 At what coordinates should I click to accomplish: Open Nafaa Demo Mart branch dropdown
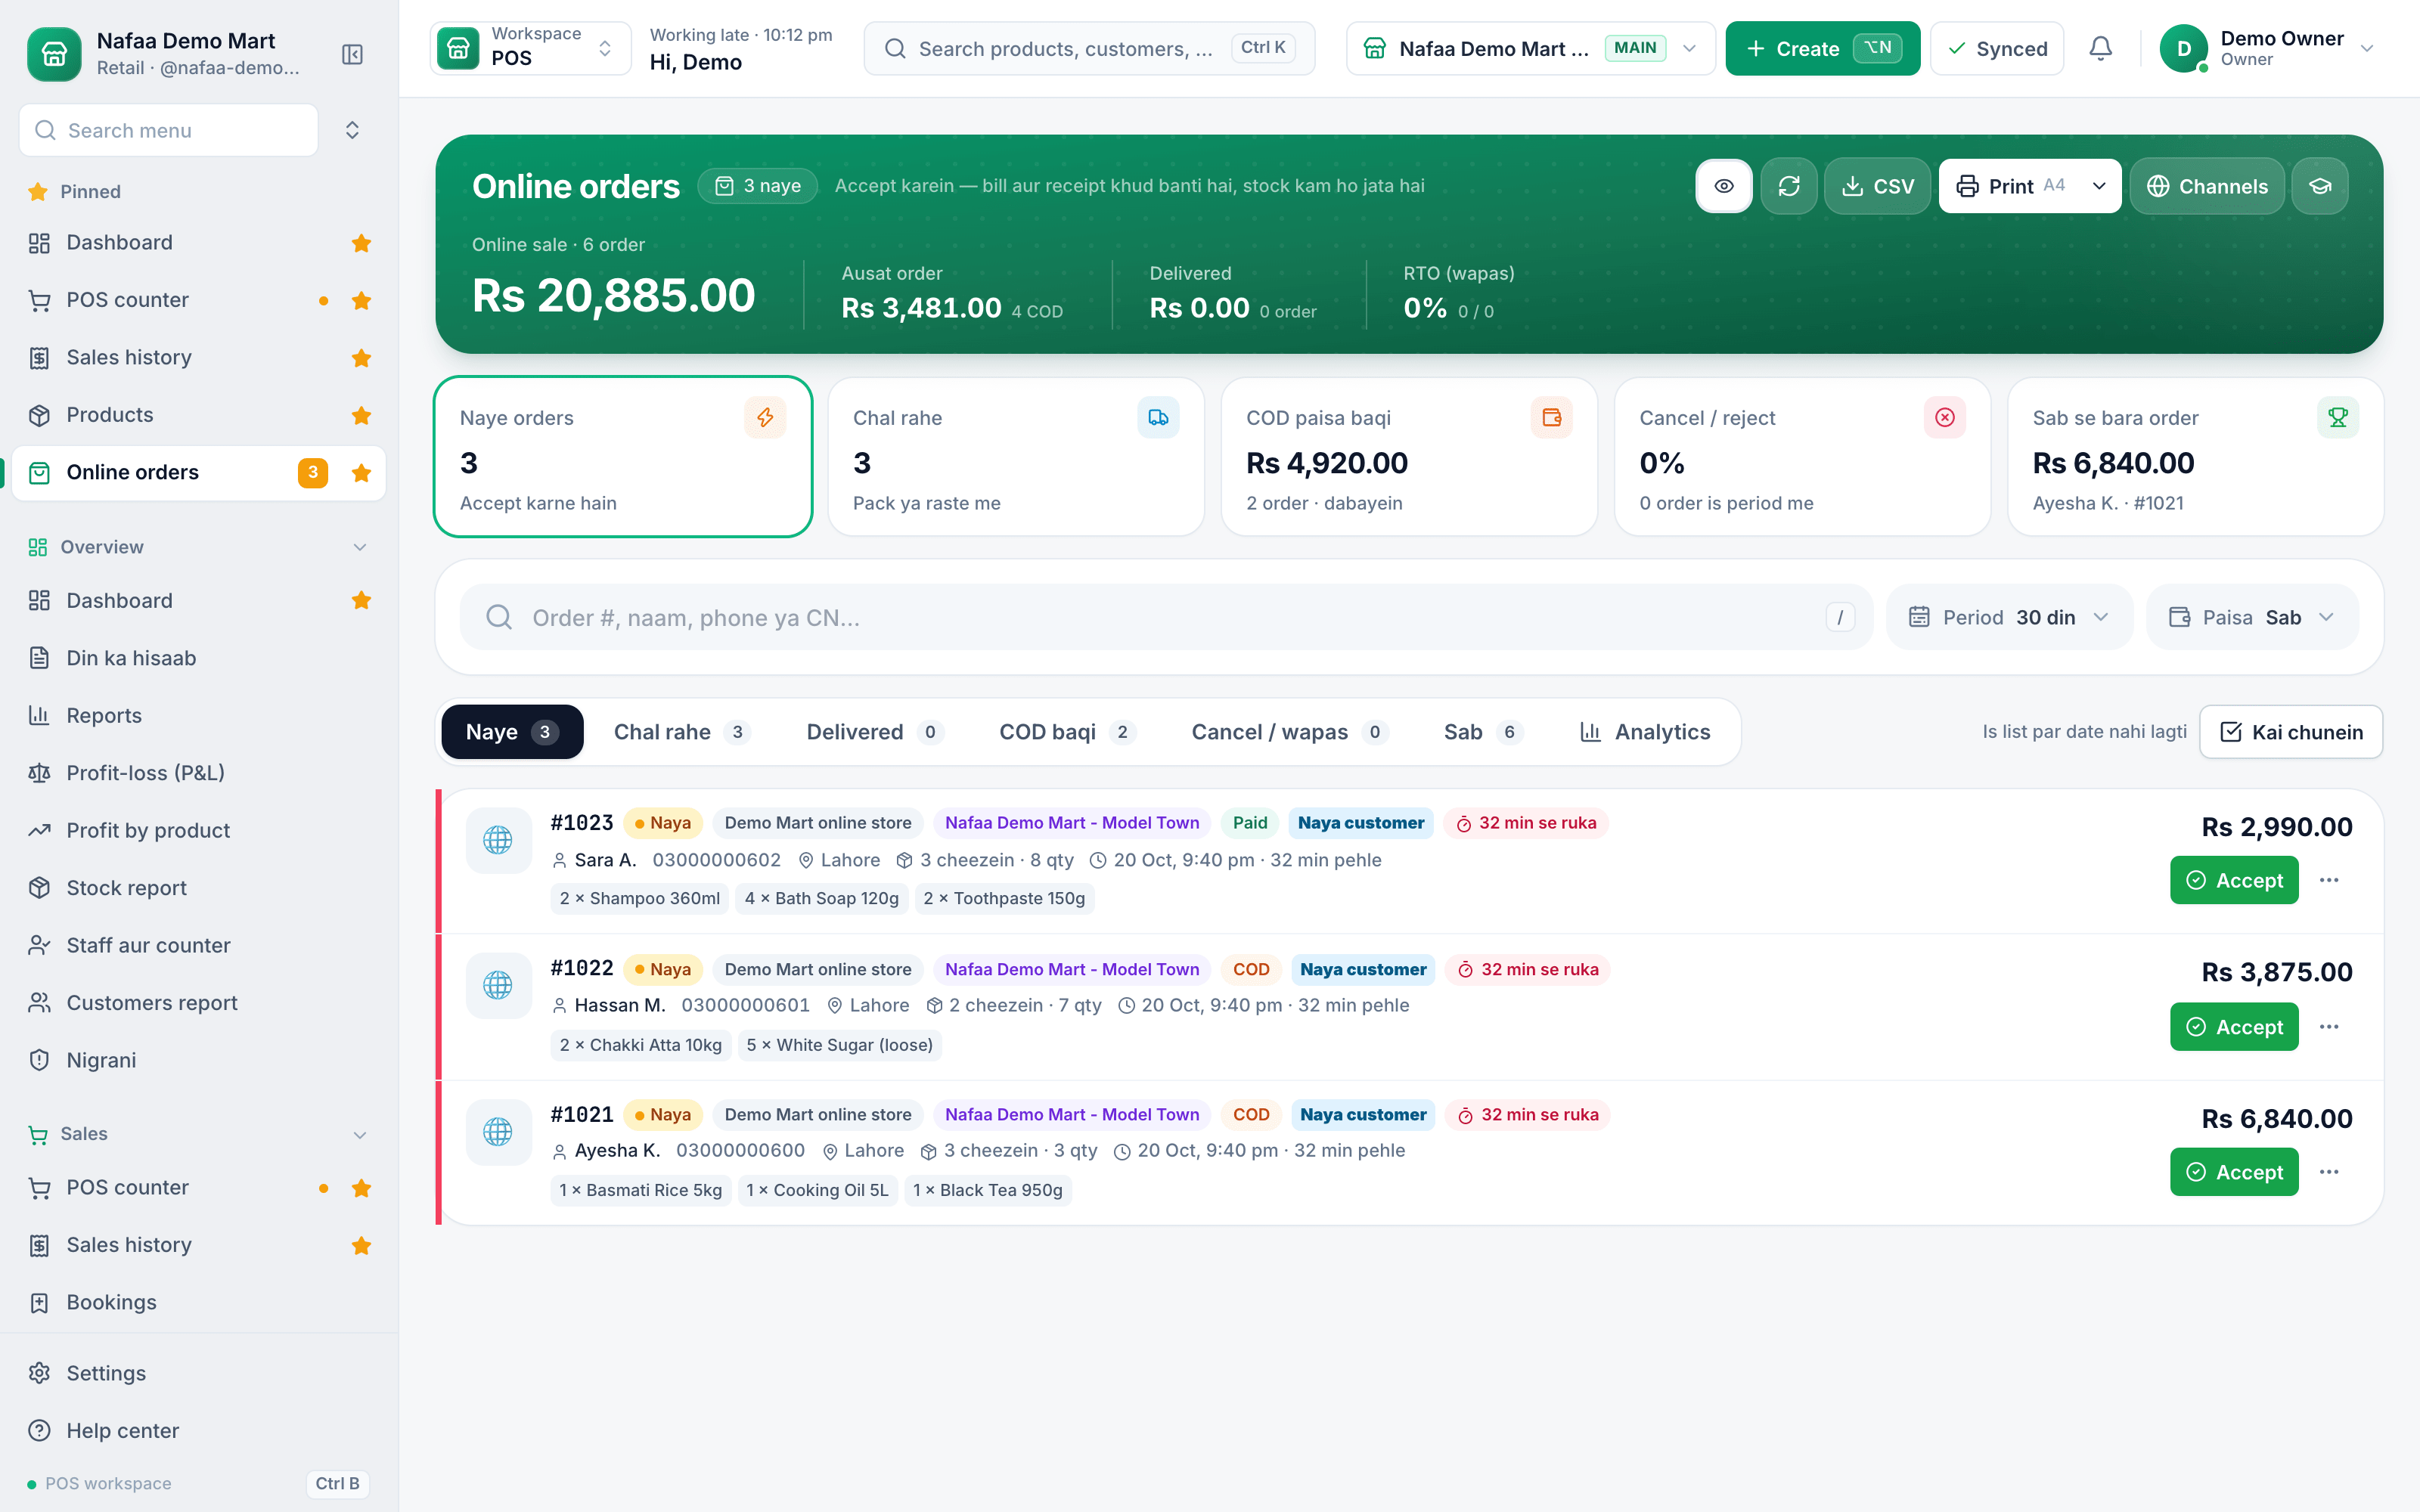tap(1530, 48)
